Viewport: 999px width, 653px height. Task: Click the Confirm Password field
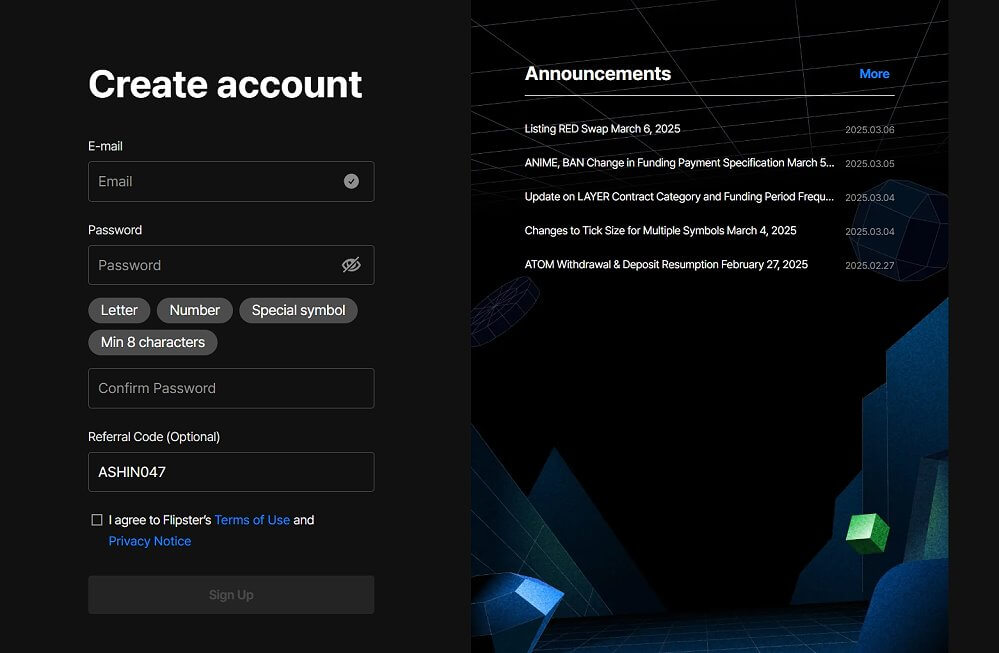[x=231, y=388]
